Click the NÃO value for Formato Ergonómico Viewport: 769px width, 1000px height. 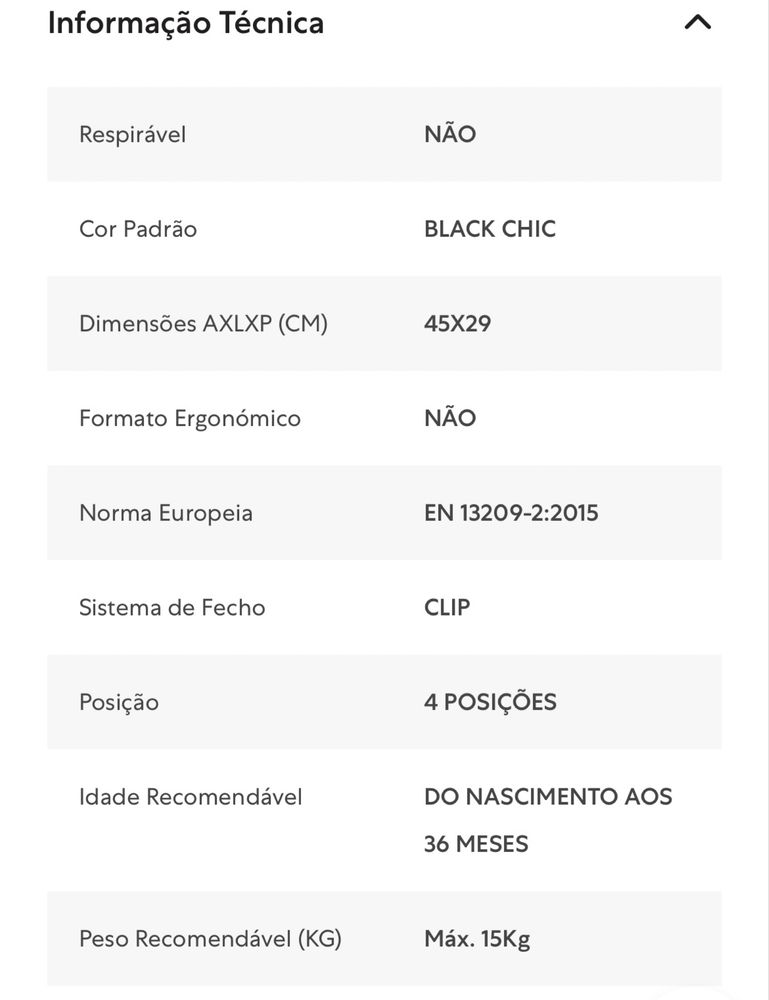coord(450,418)
